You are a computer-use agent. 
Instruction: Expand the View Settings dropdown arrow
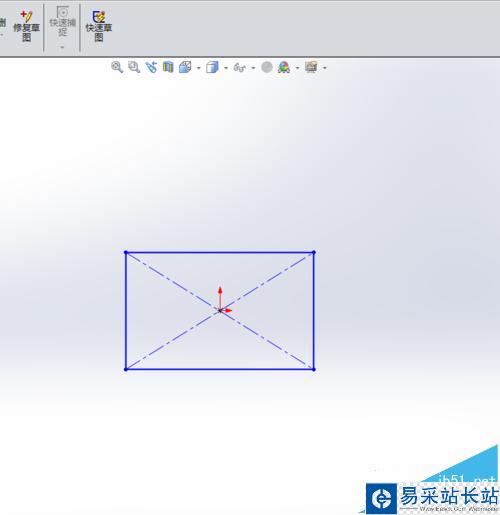click(x=325, y=68)
